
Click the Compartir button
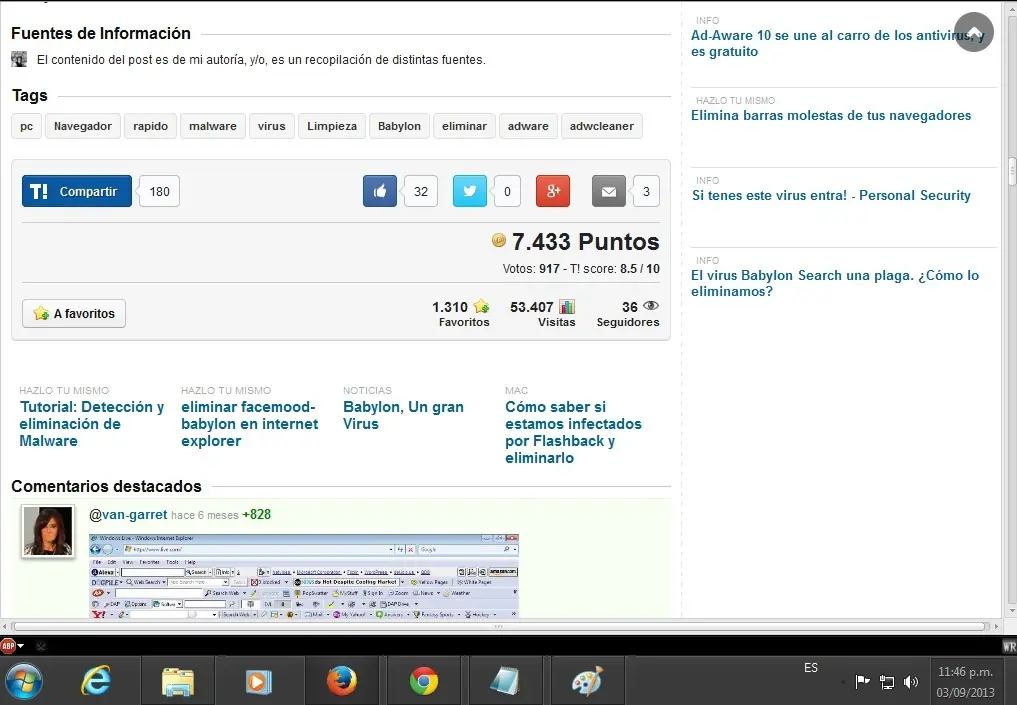77,191
